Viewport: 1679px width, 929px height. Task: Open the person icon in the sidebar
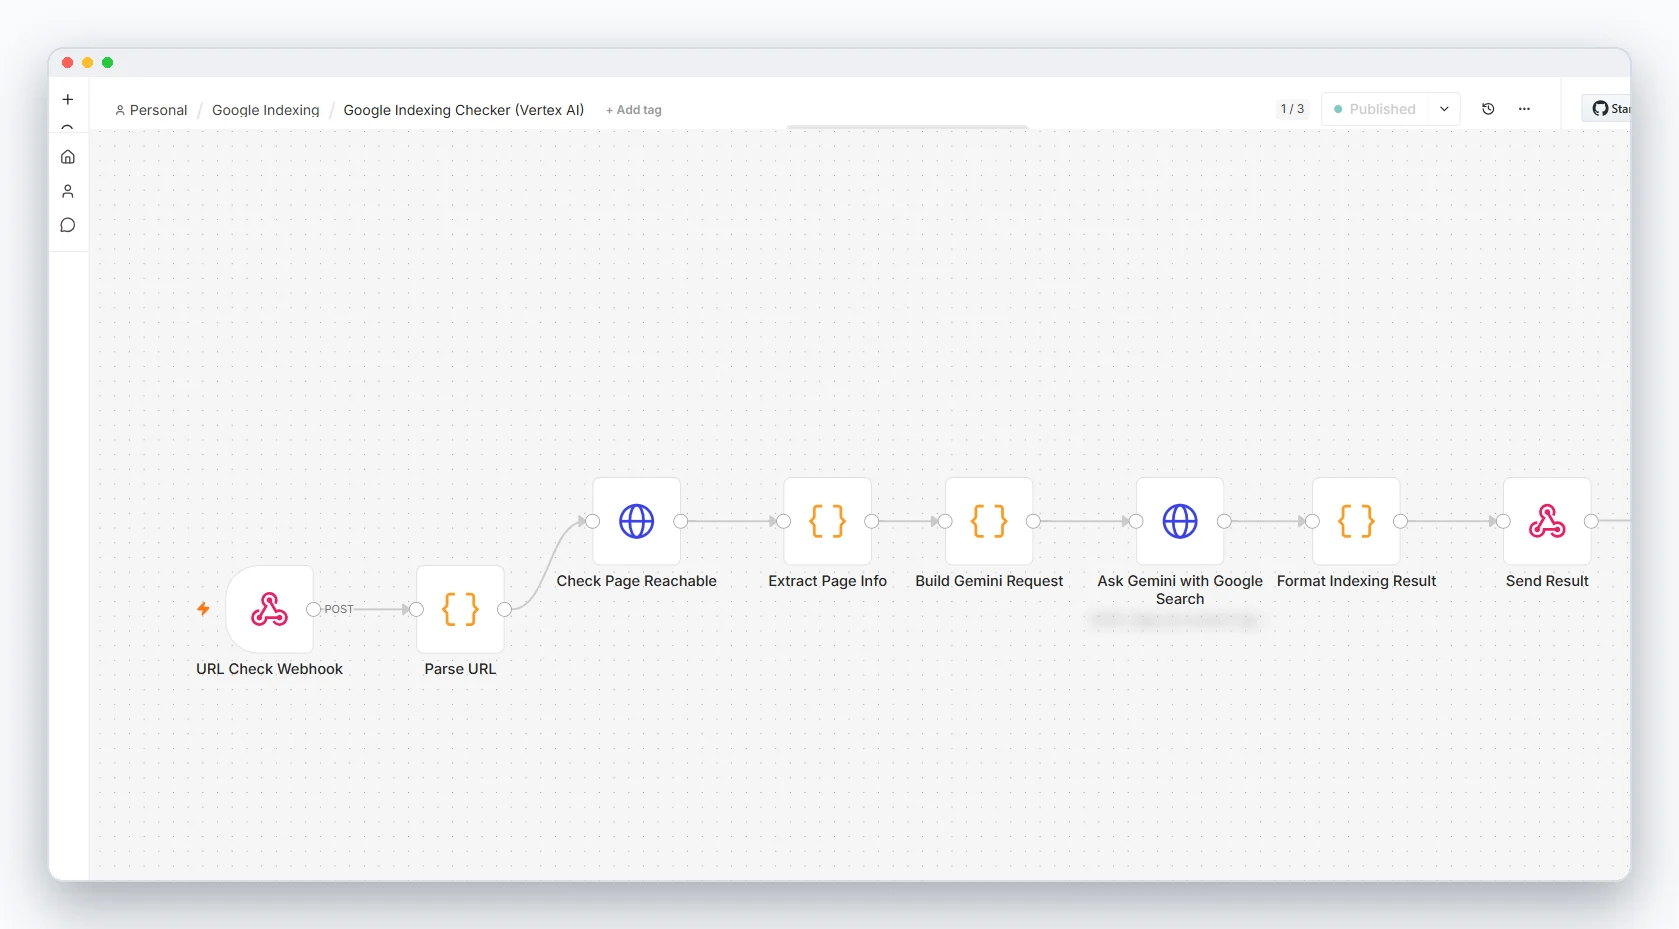pos(68,191)
